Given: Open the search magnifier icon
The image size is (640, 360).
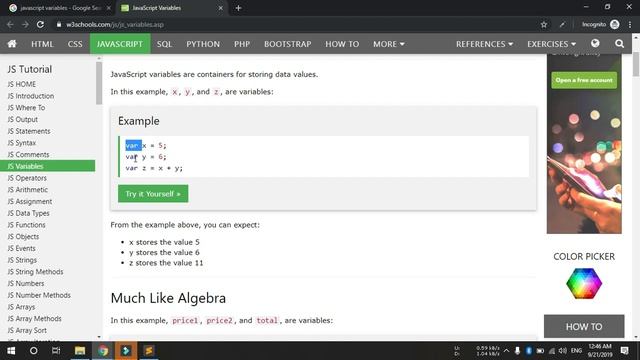Looking at the screenshot, I should 619,44.
